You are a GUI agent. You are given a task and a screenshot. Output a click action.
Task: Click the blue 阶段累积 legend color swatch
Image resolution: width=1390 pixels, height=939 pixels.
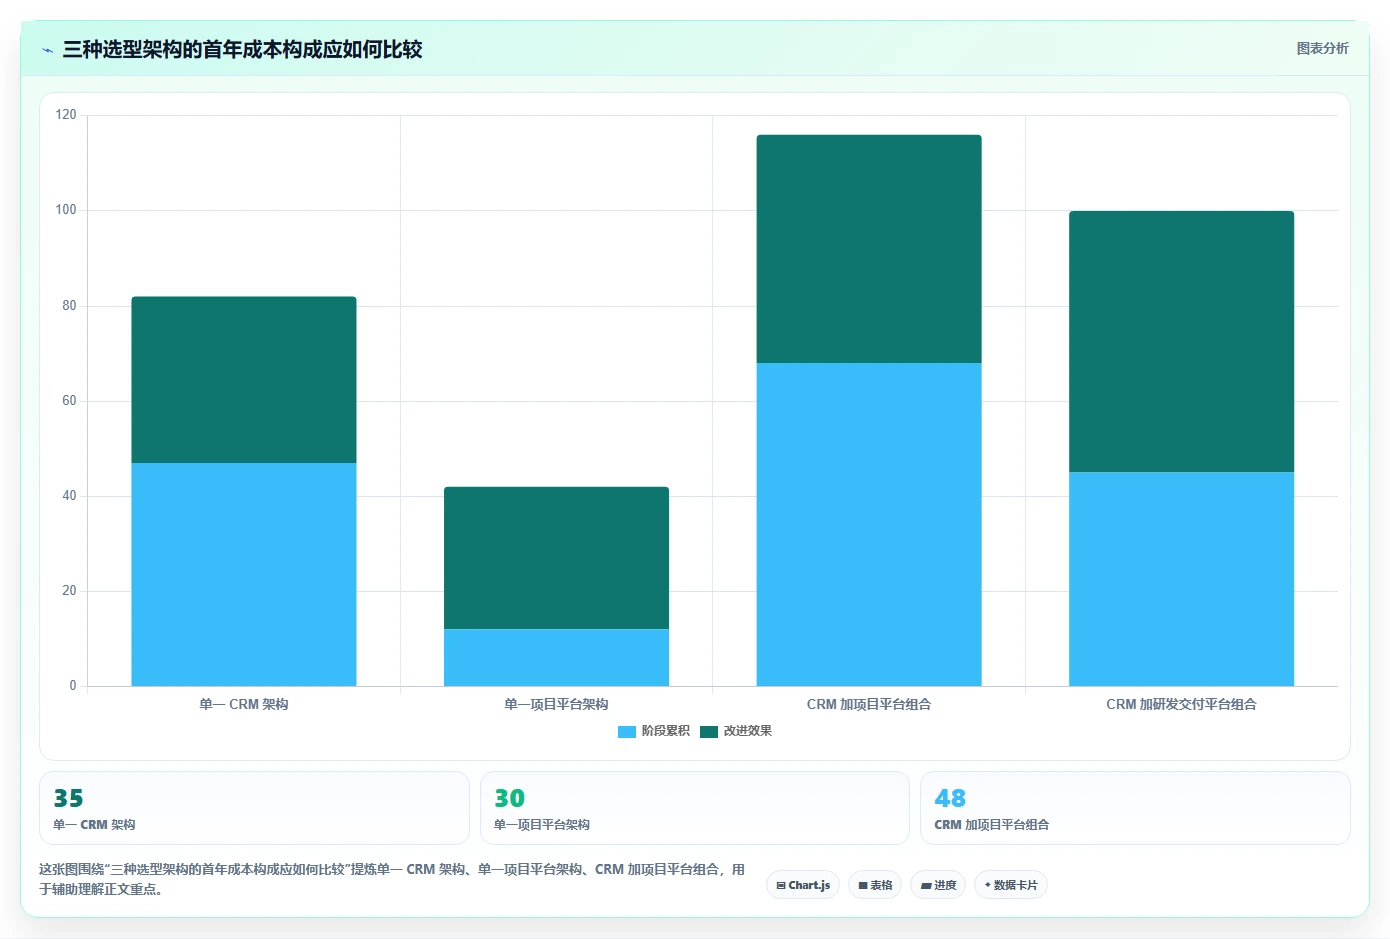pos(627,732)
